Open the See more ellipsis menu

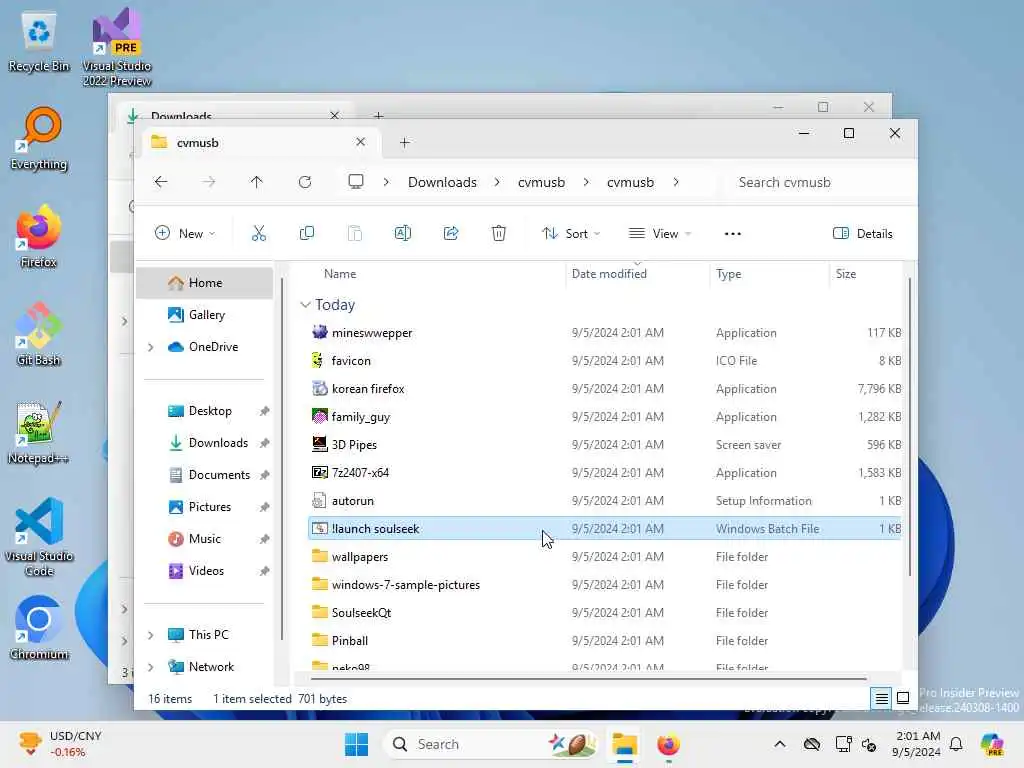(733, 233)
